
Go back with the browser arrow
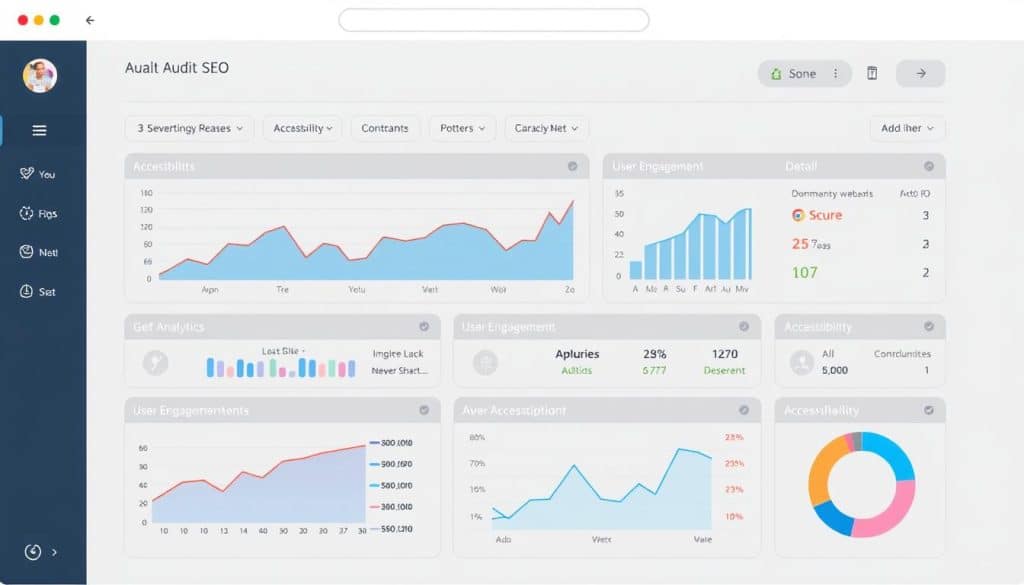click(x=90, y=20)
